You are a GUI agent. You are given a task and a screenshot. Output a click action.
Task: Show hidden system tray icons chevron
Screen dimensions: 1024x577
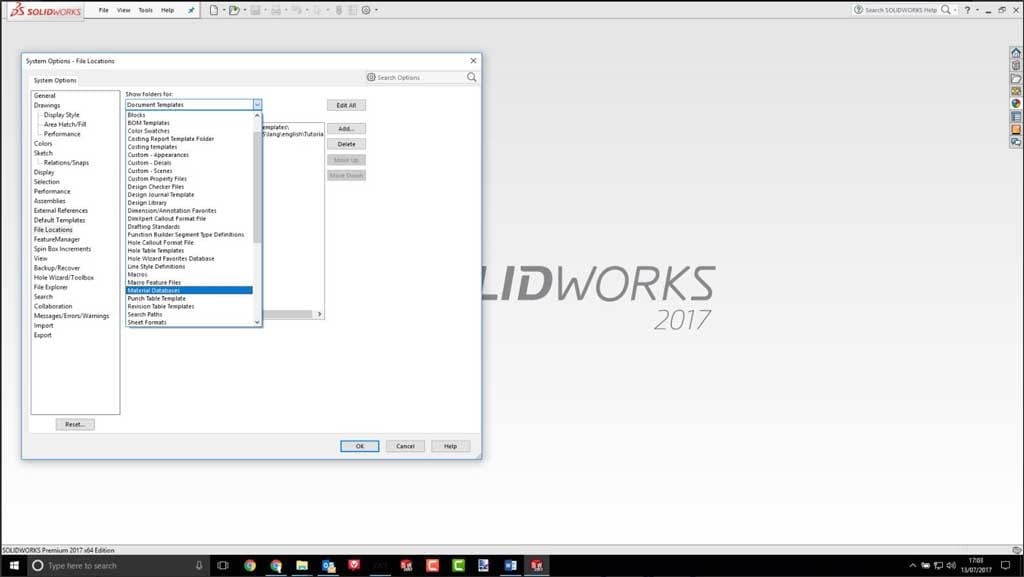tap(912, 565)
